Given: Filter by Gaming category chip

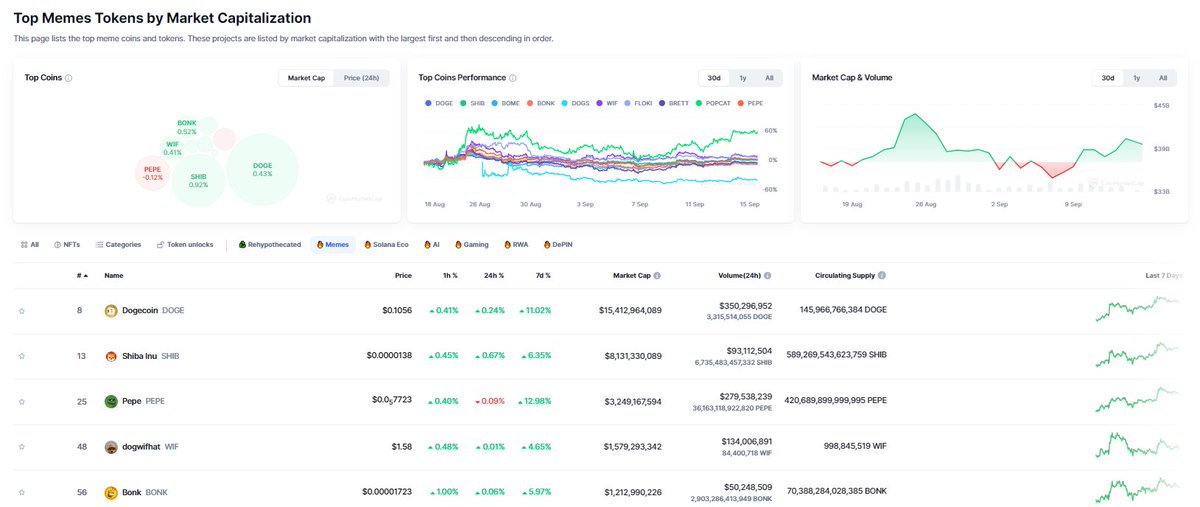Looking at the screenshot, I should tap(472, 244).
